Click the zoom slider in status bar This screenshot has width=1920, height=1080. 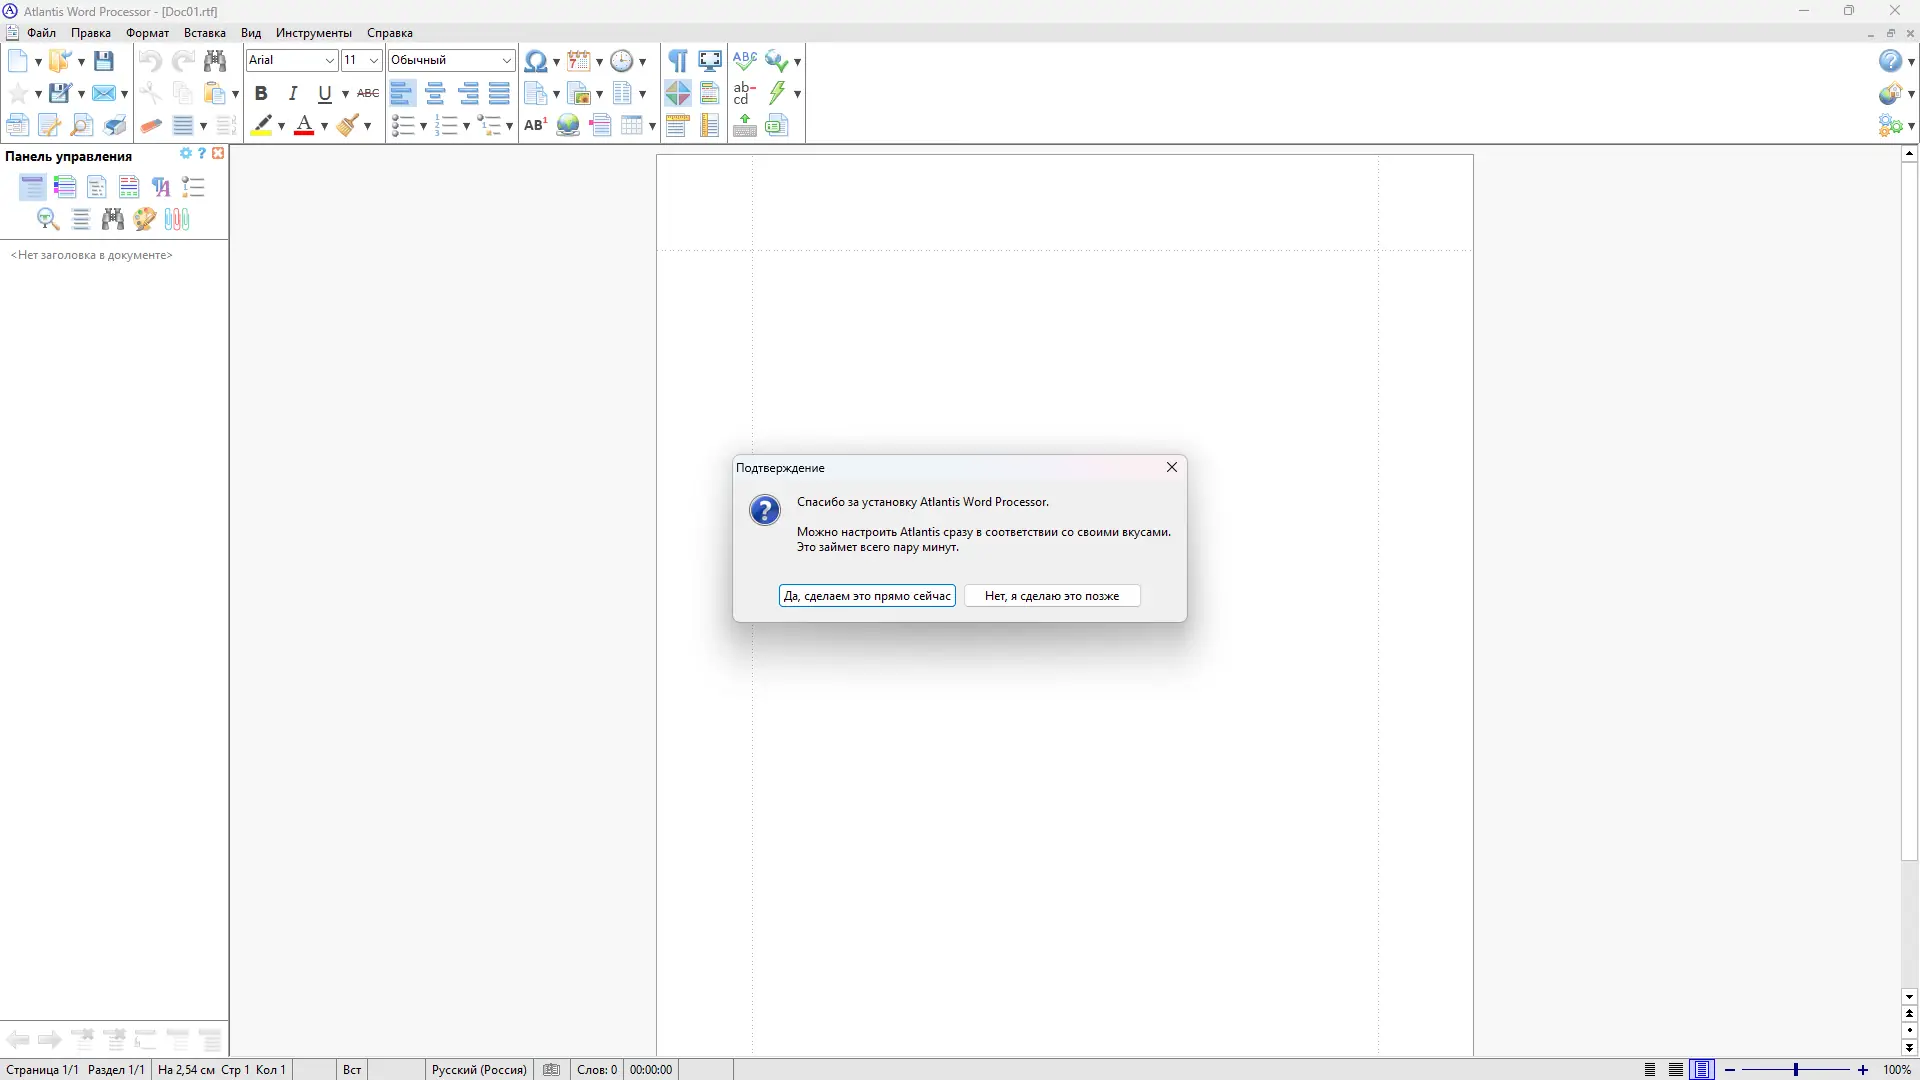(1795, 1070)
